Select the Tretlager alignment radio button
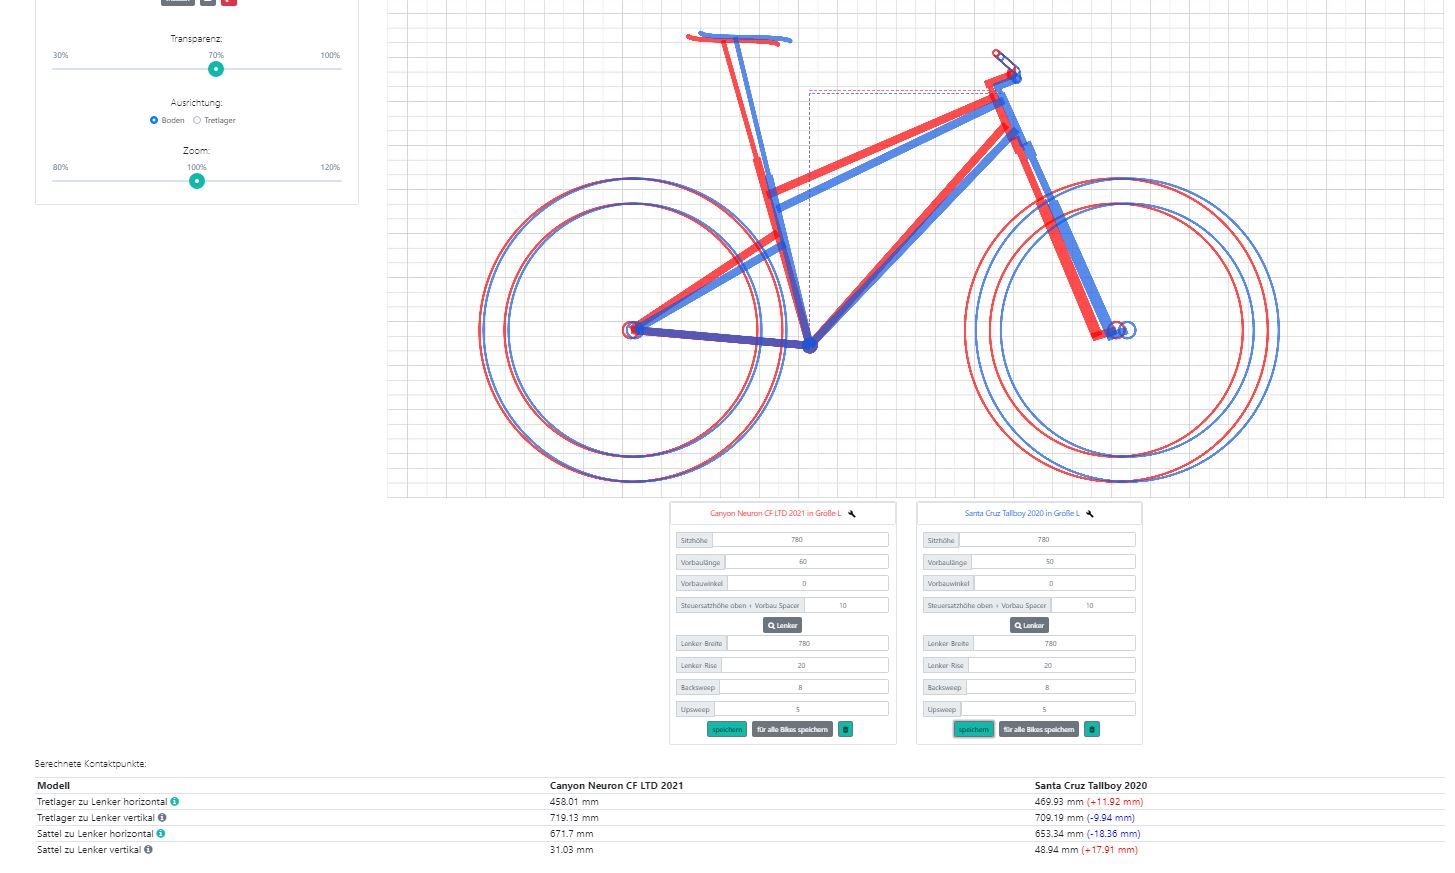This screenshot has height=873, width=1455. [197, 120]
